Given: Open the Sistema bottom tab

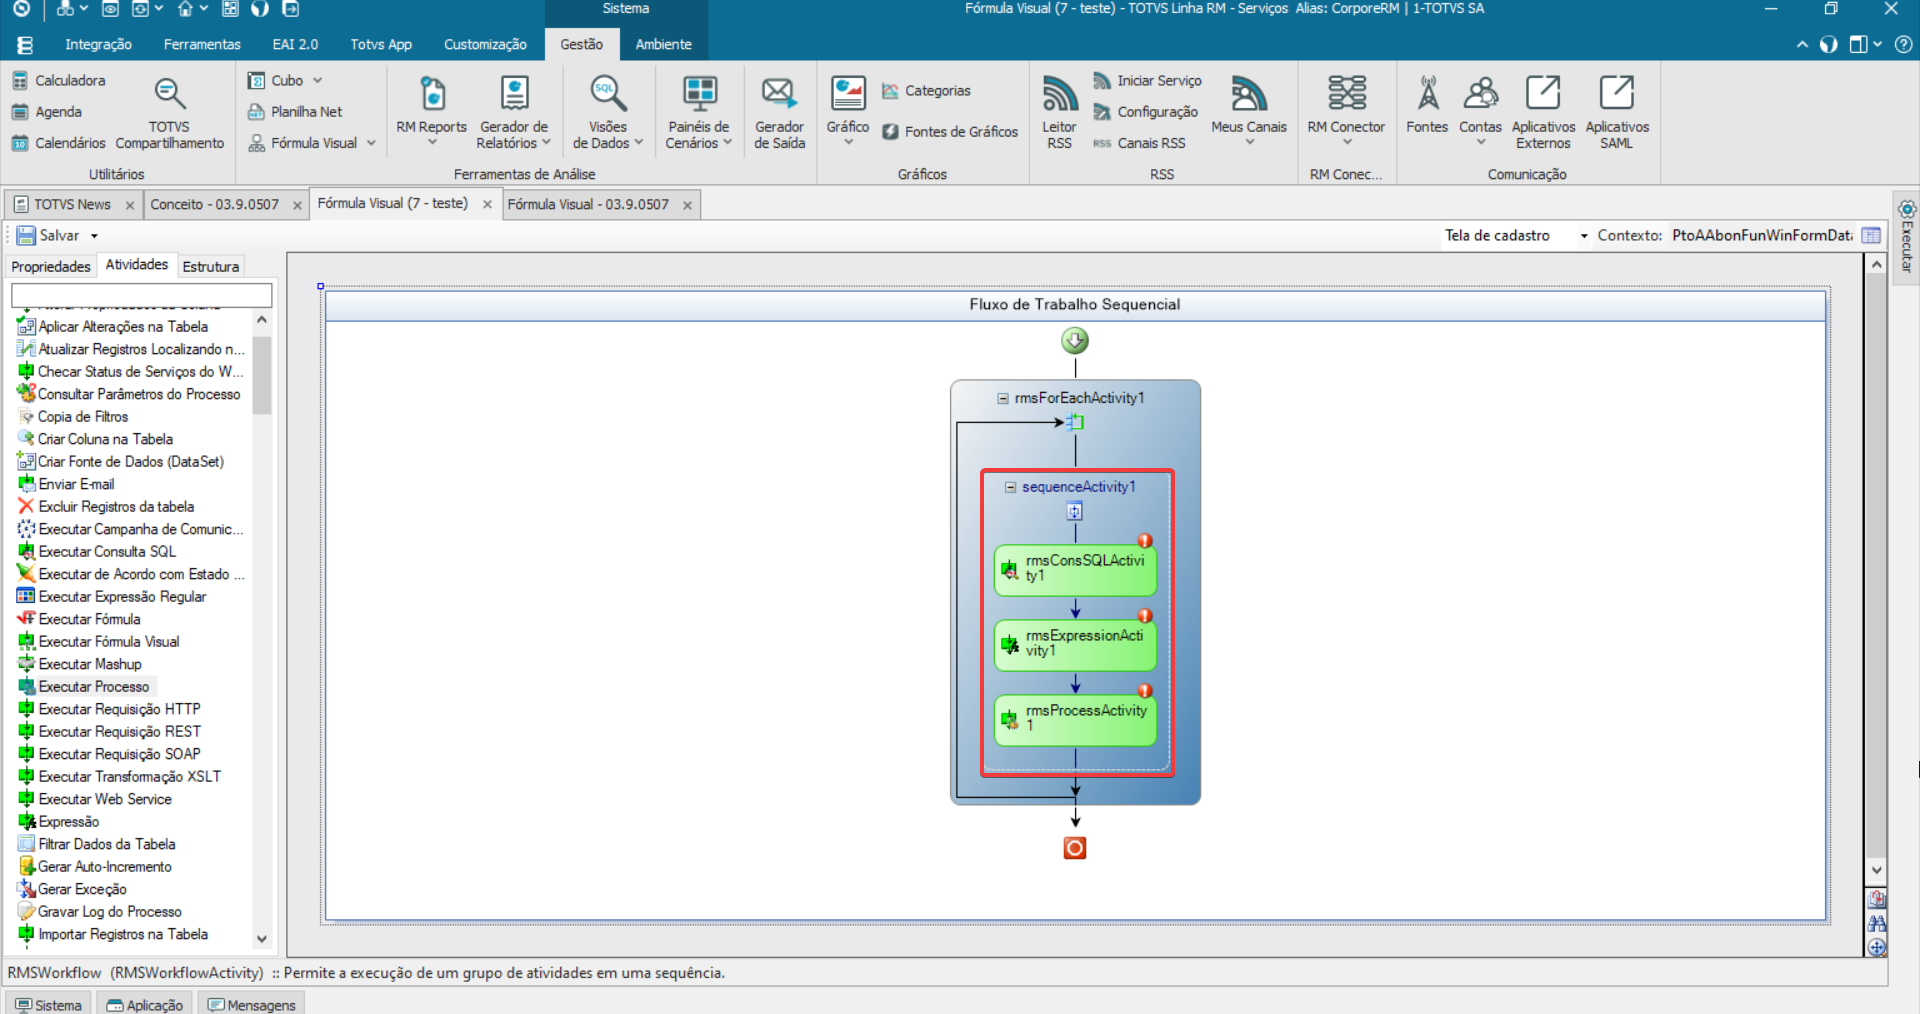Looking at the screenshot, I should click(x=48, y=1004).
